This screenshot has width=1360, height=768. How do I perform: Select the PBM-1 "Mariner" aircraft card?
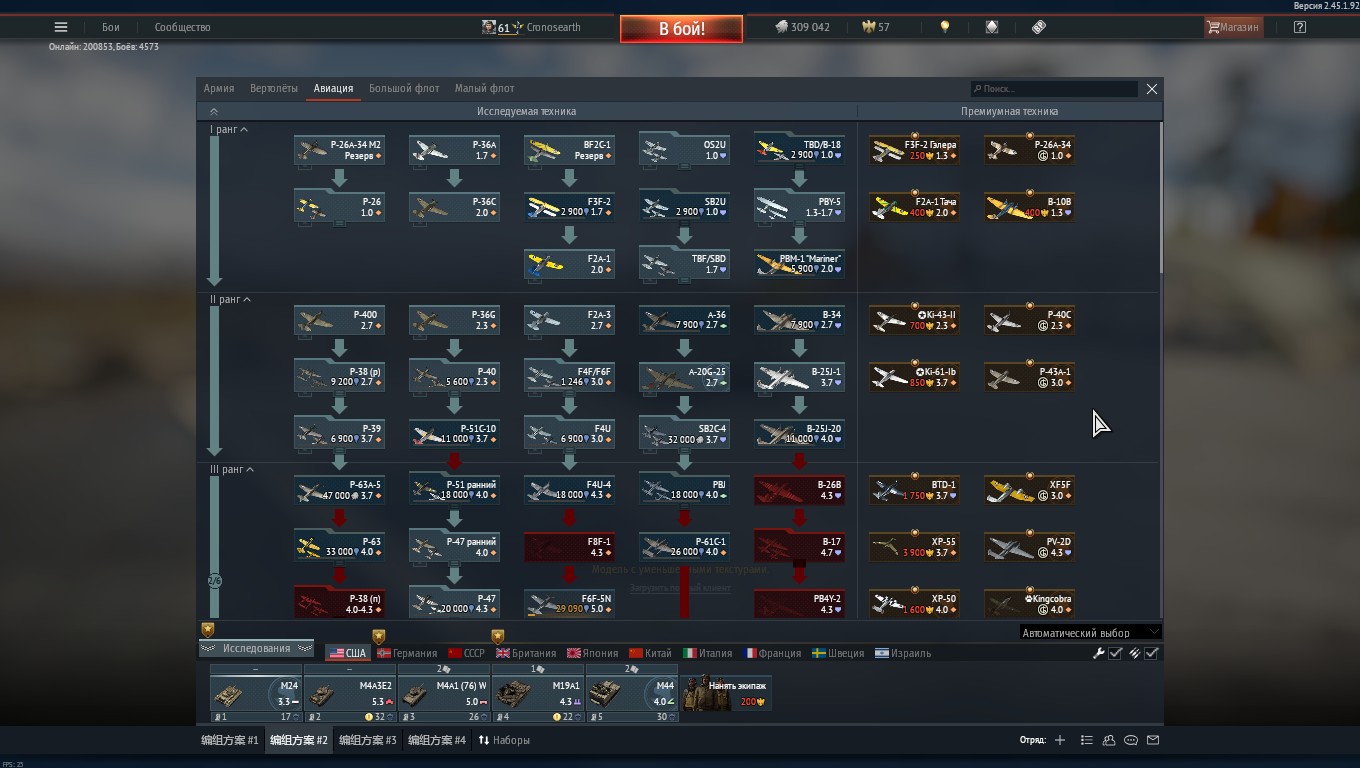point(799,264)
